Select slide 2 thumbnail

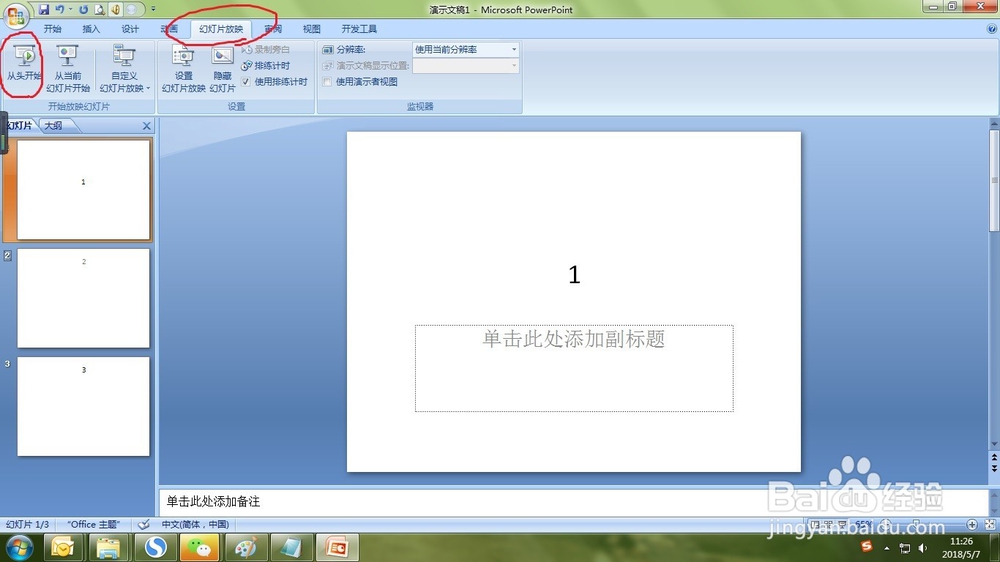(84, 298)
